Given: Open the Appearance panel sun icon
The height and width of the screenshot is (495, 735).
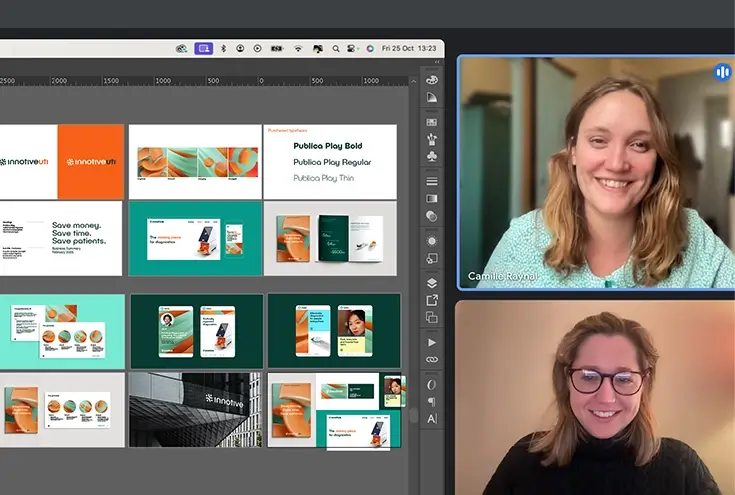Looking at the screenshot, I should [x=432, y=240].
